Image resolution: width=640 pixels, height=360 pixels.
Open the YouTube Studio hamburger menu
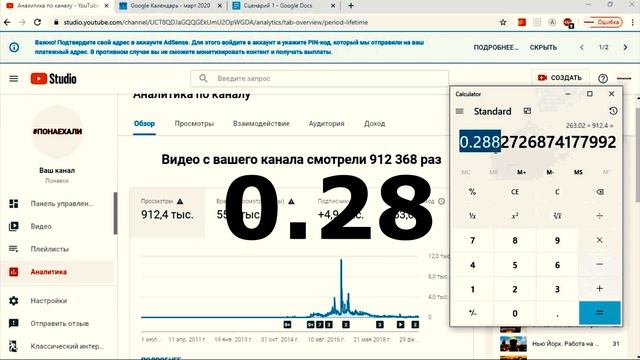tap(13, 78)
